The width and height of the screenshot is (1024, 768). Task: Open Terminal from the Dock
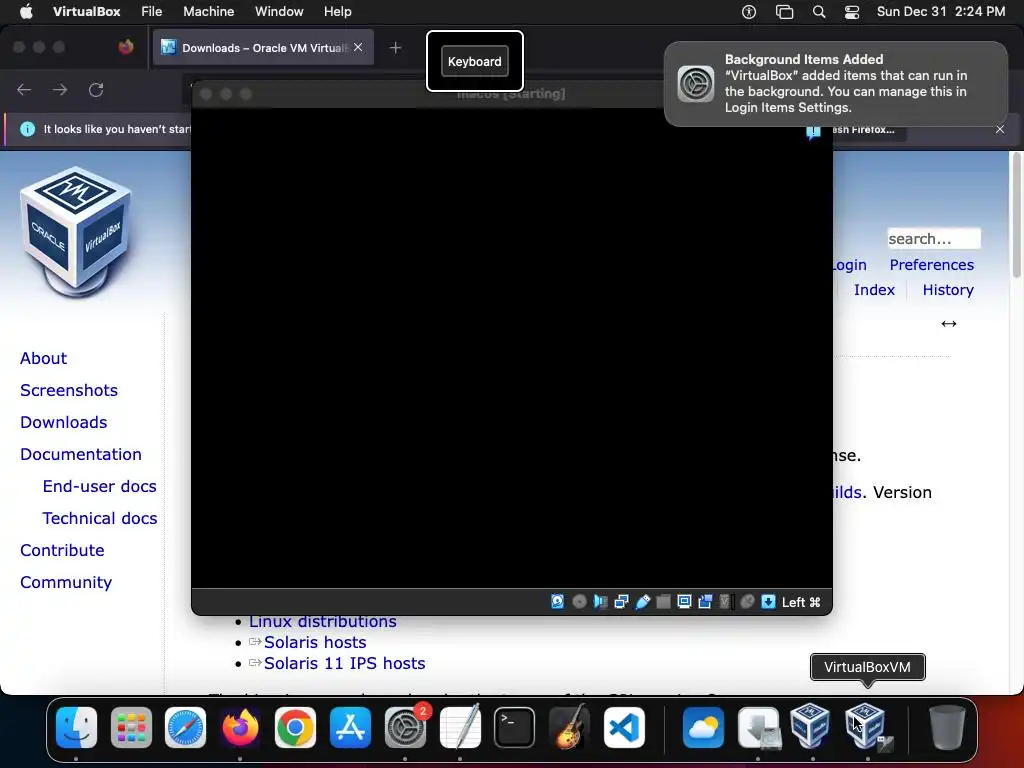click(515, 727)
